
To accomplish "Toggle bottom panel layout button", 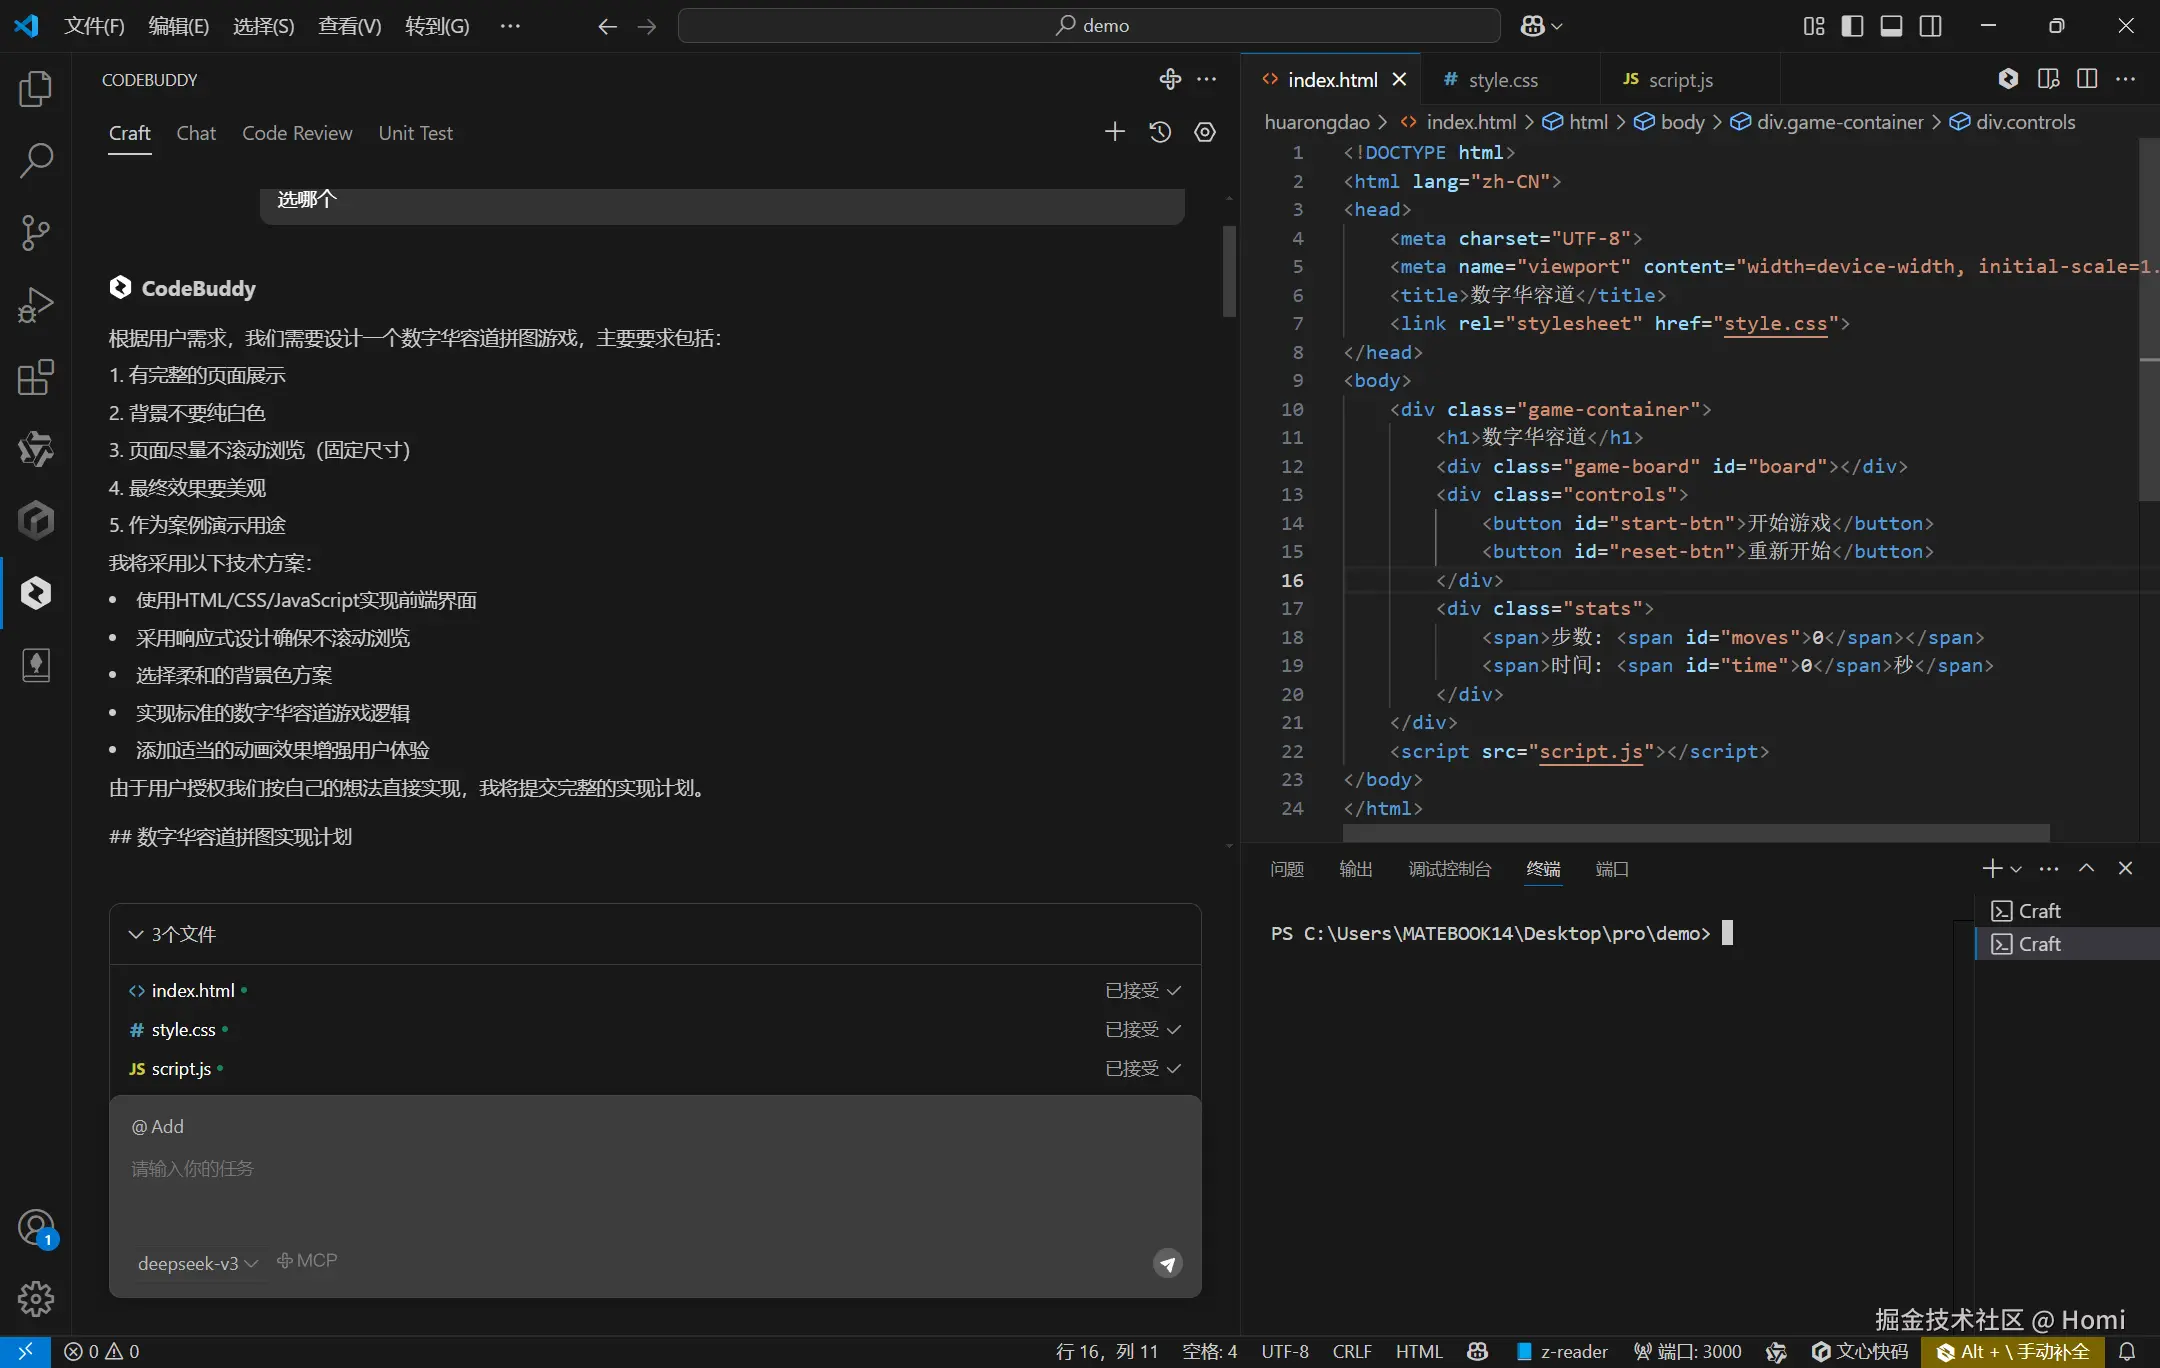I will [x=1891, y=26].
